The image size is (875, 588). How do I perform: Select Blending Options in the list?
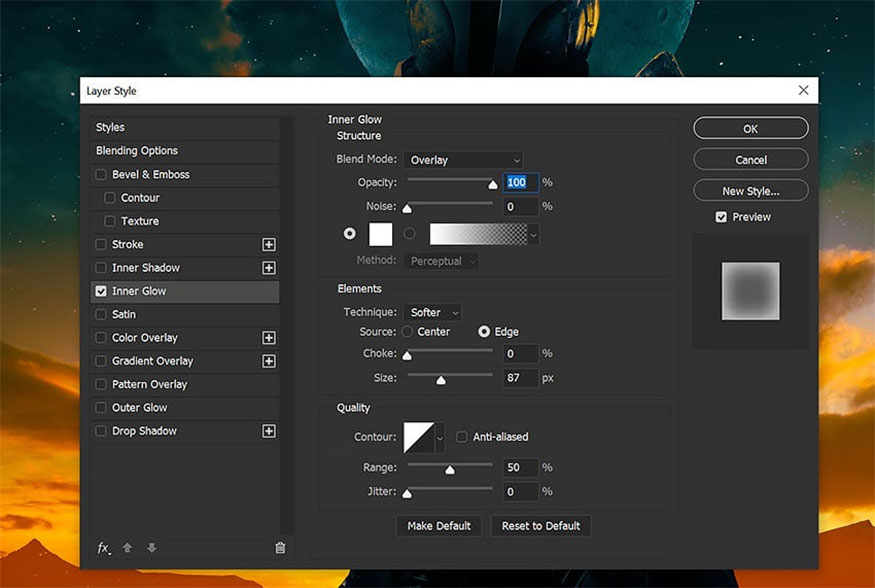(185, 151)
